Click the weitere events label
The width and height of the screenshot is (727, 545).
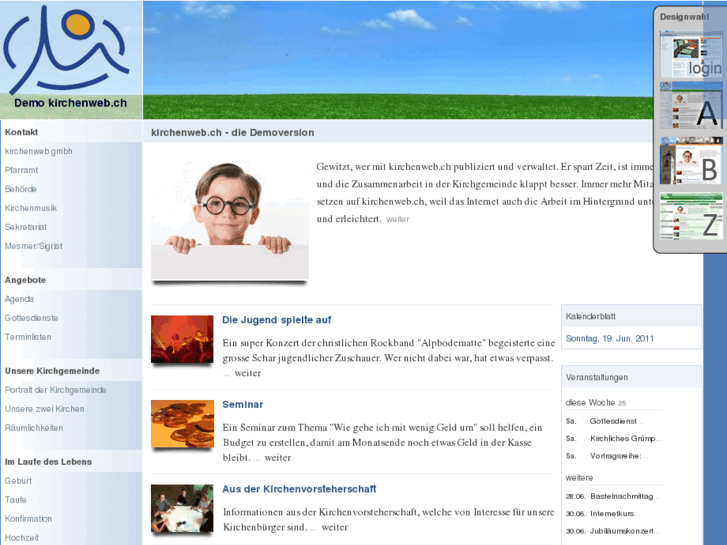579,478
